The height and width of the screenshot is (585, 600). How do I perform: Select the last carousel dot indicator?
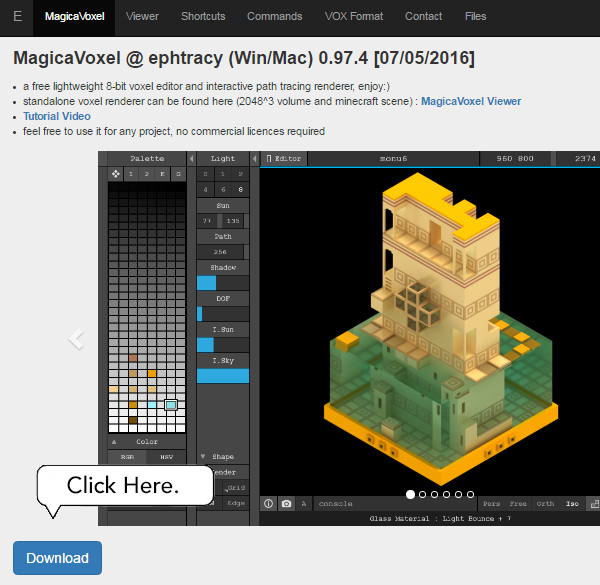(471, 494)
